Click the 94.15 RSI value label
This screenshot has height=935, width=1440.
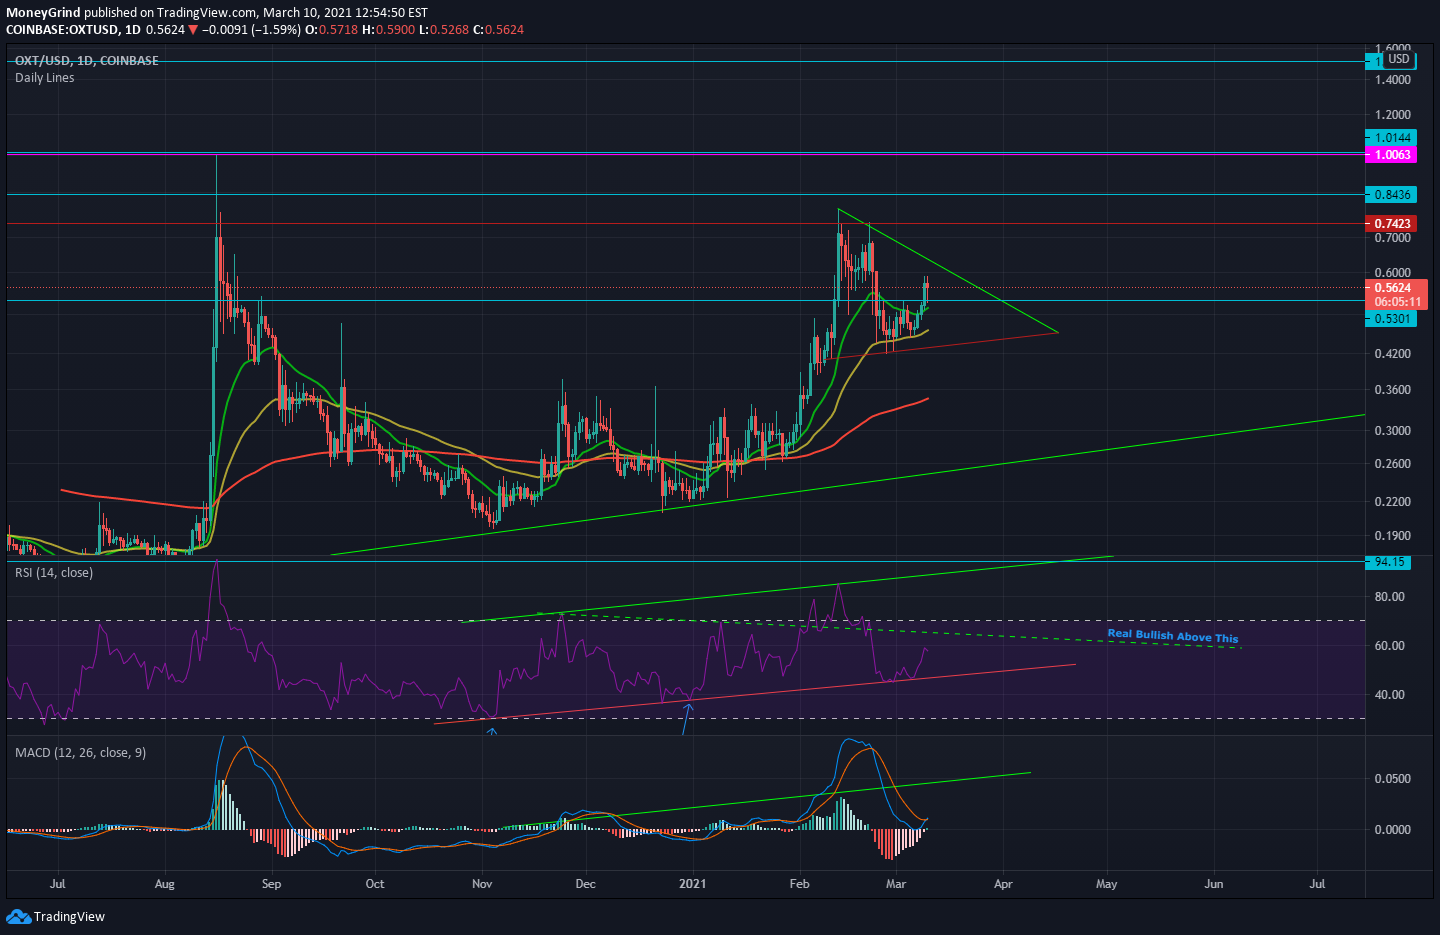[x=1389, y=562]
